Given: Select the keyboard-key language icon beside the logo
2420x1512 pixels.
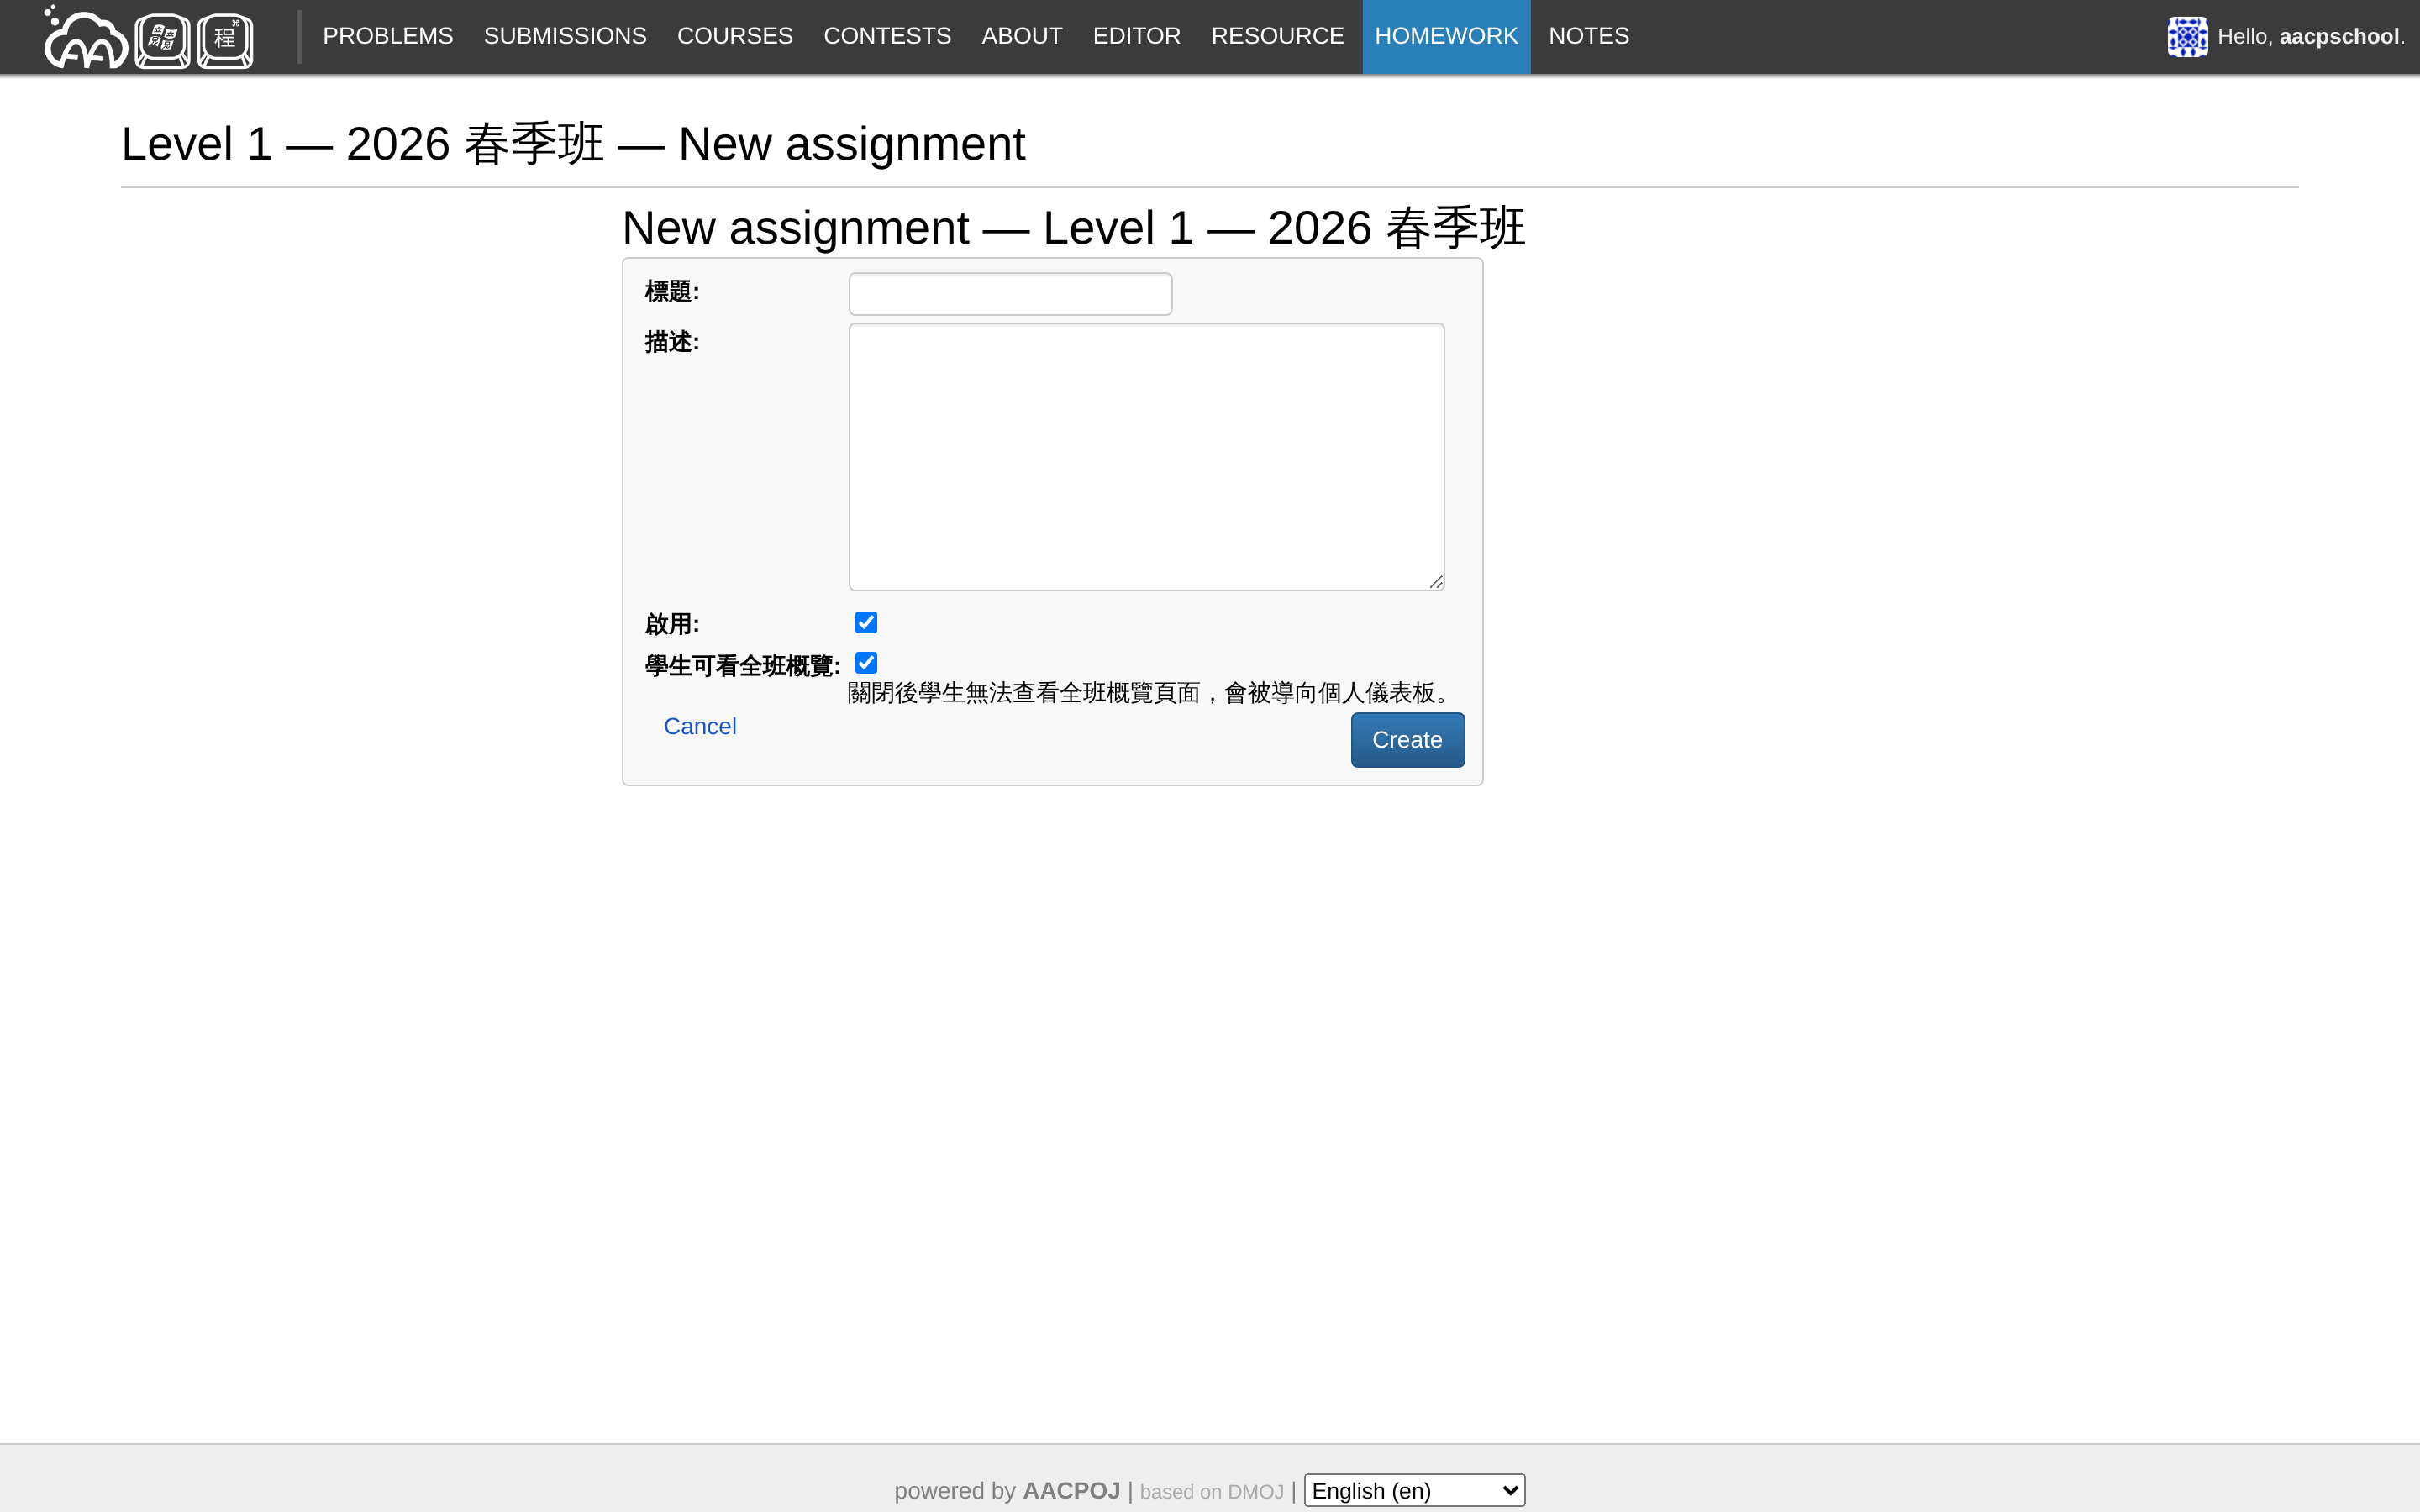Looking at the screenshot, I should tap(162, 39).
